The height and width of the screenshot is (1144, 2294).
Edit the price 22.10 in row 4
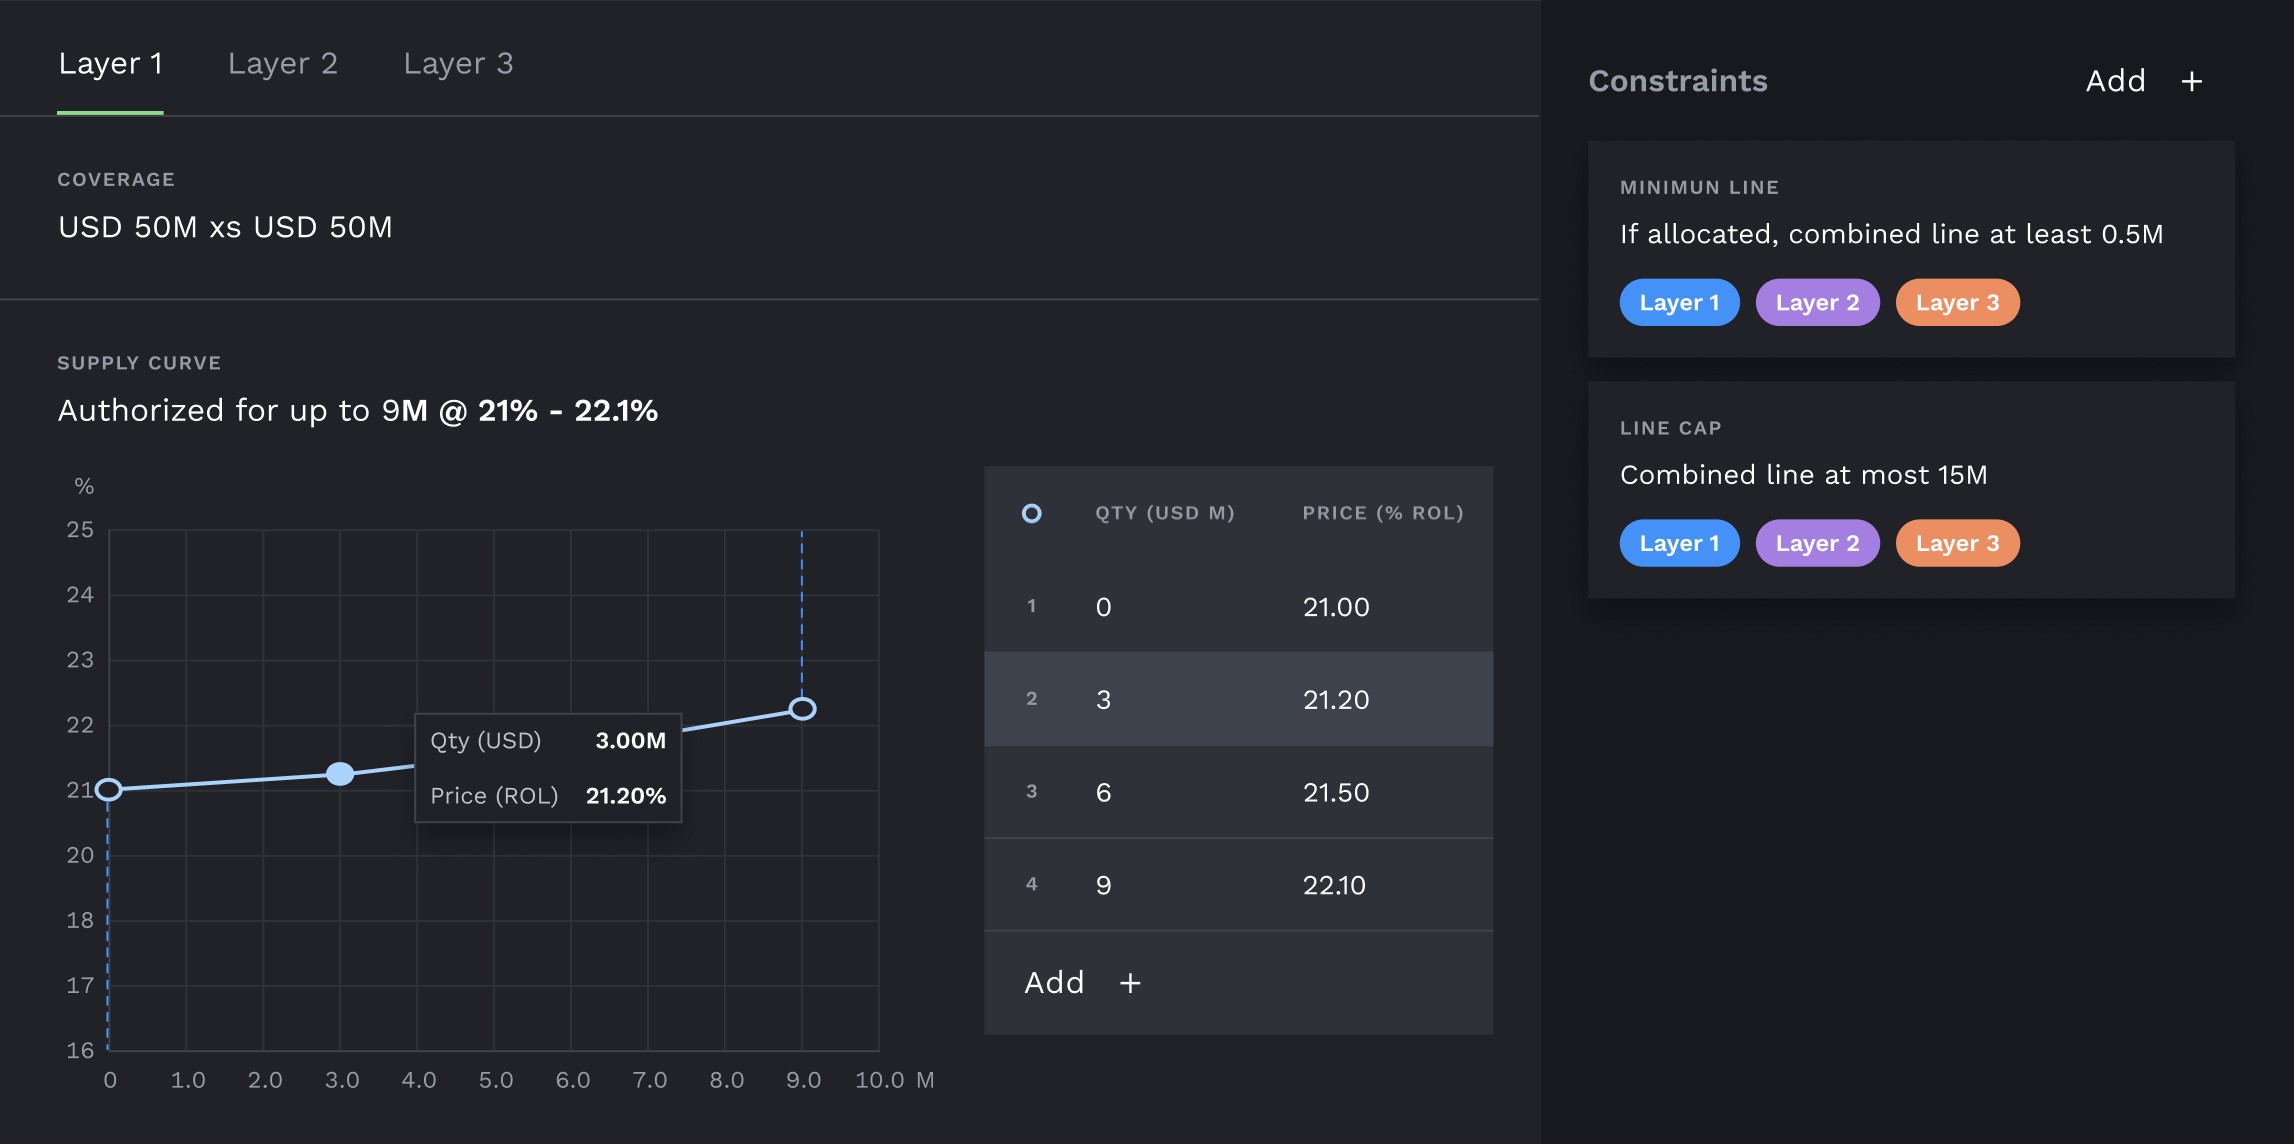tap(1334, 886)
